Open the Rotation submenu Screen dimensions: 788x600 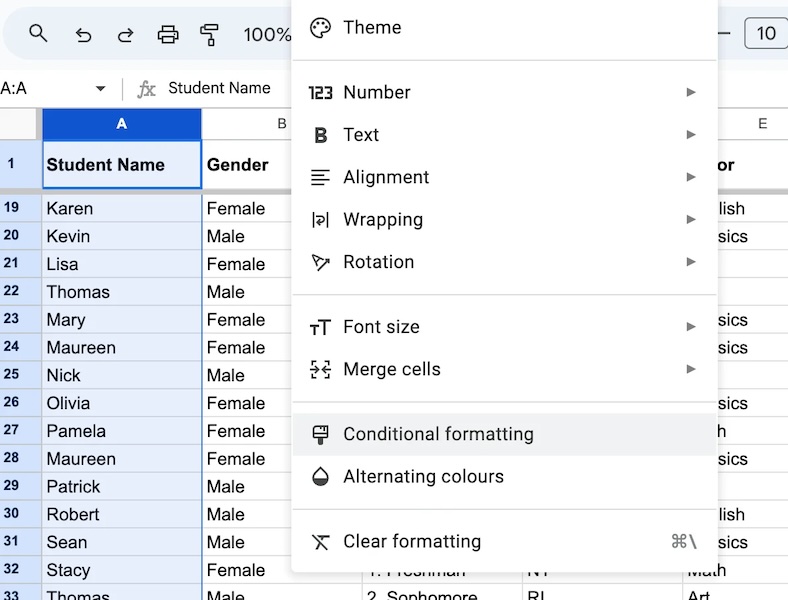point(504,262)
